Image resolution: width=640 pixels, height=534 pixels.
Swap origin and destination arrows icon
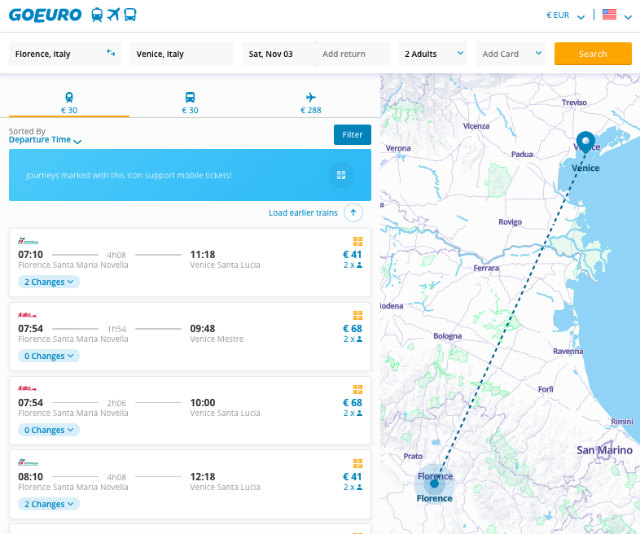[111, 53]
